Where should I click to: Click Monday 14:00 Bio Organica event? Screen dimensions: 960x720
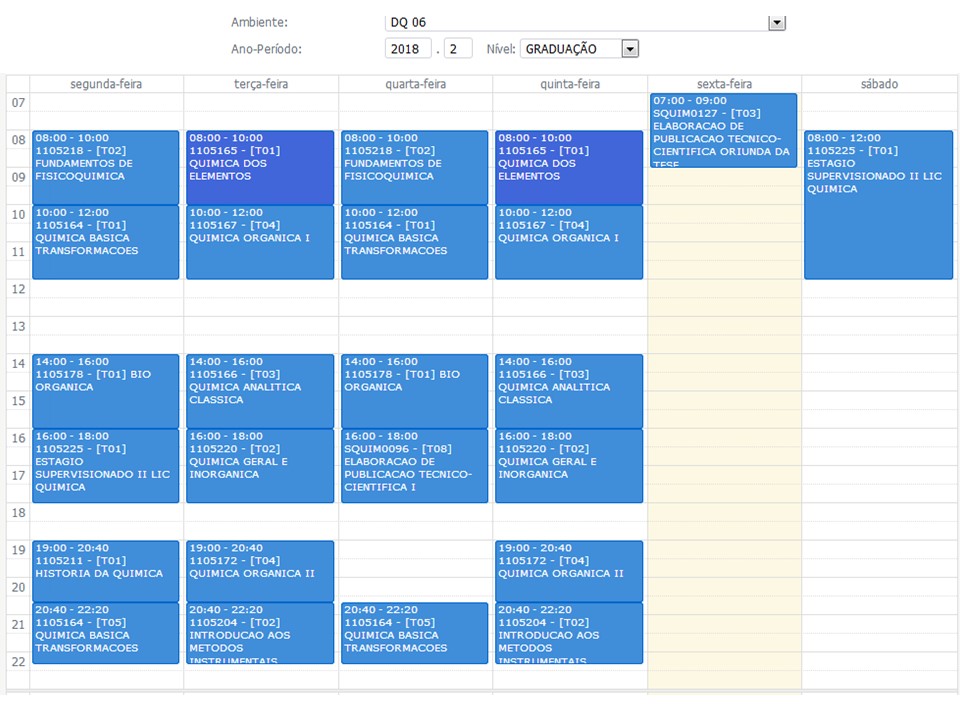[x=106, y=391]
